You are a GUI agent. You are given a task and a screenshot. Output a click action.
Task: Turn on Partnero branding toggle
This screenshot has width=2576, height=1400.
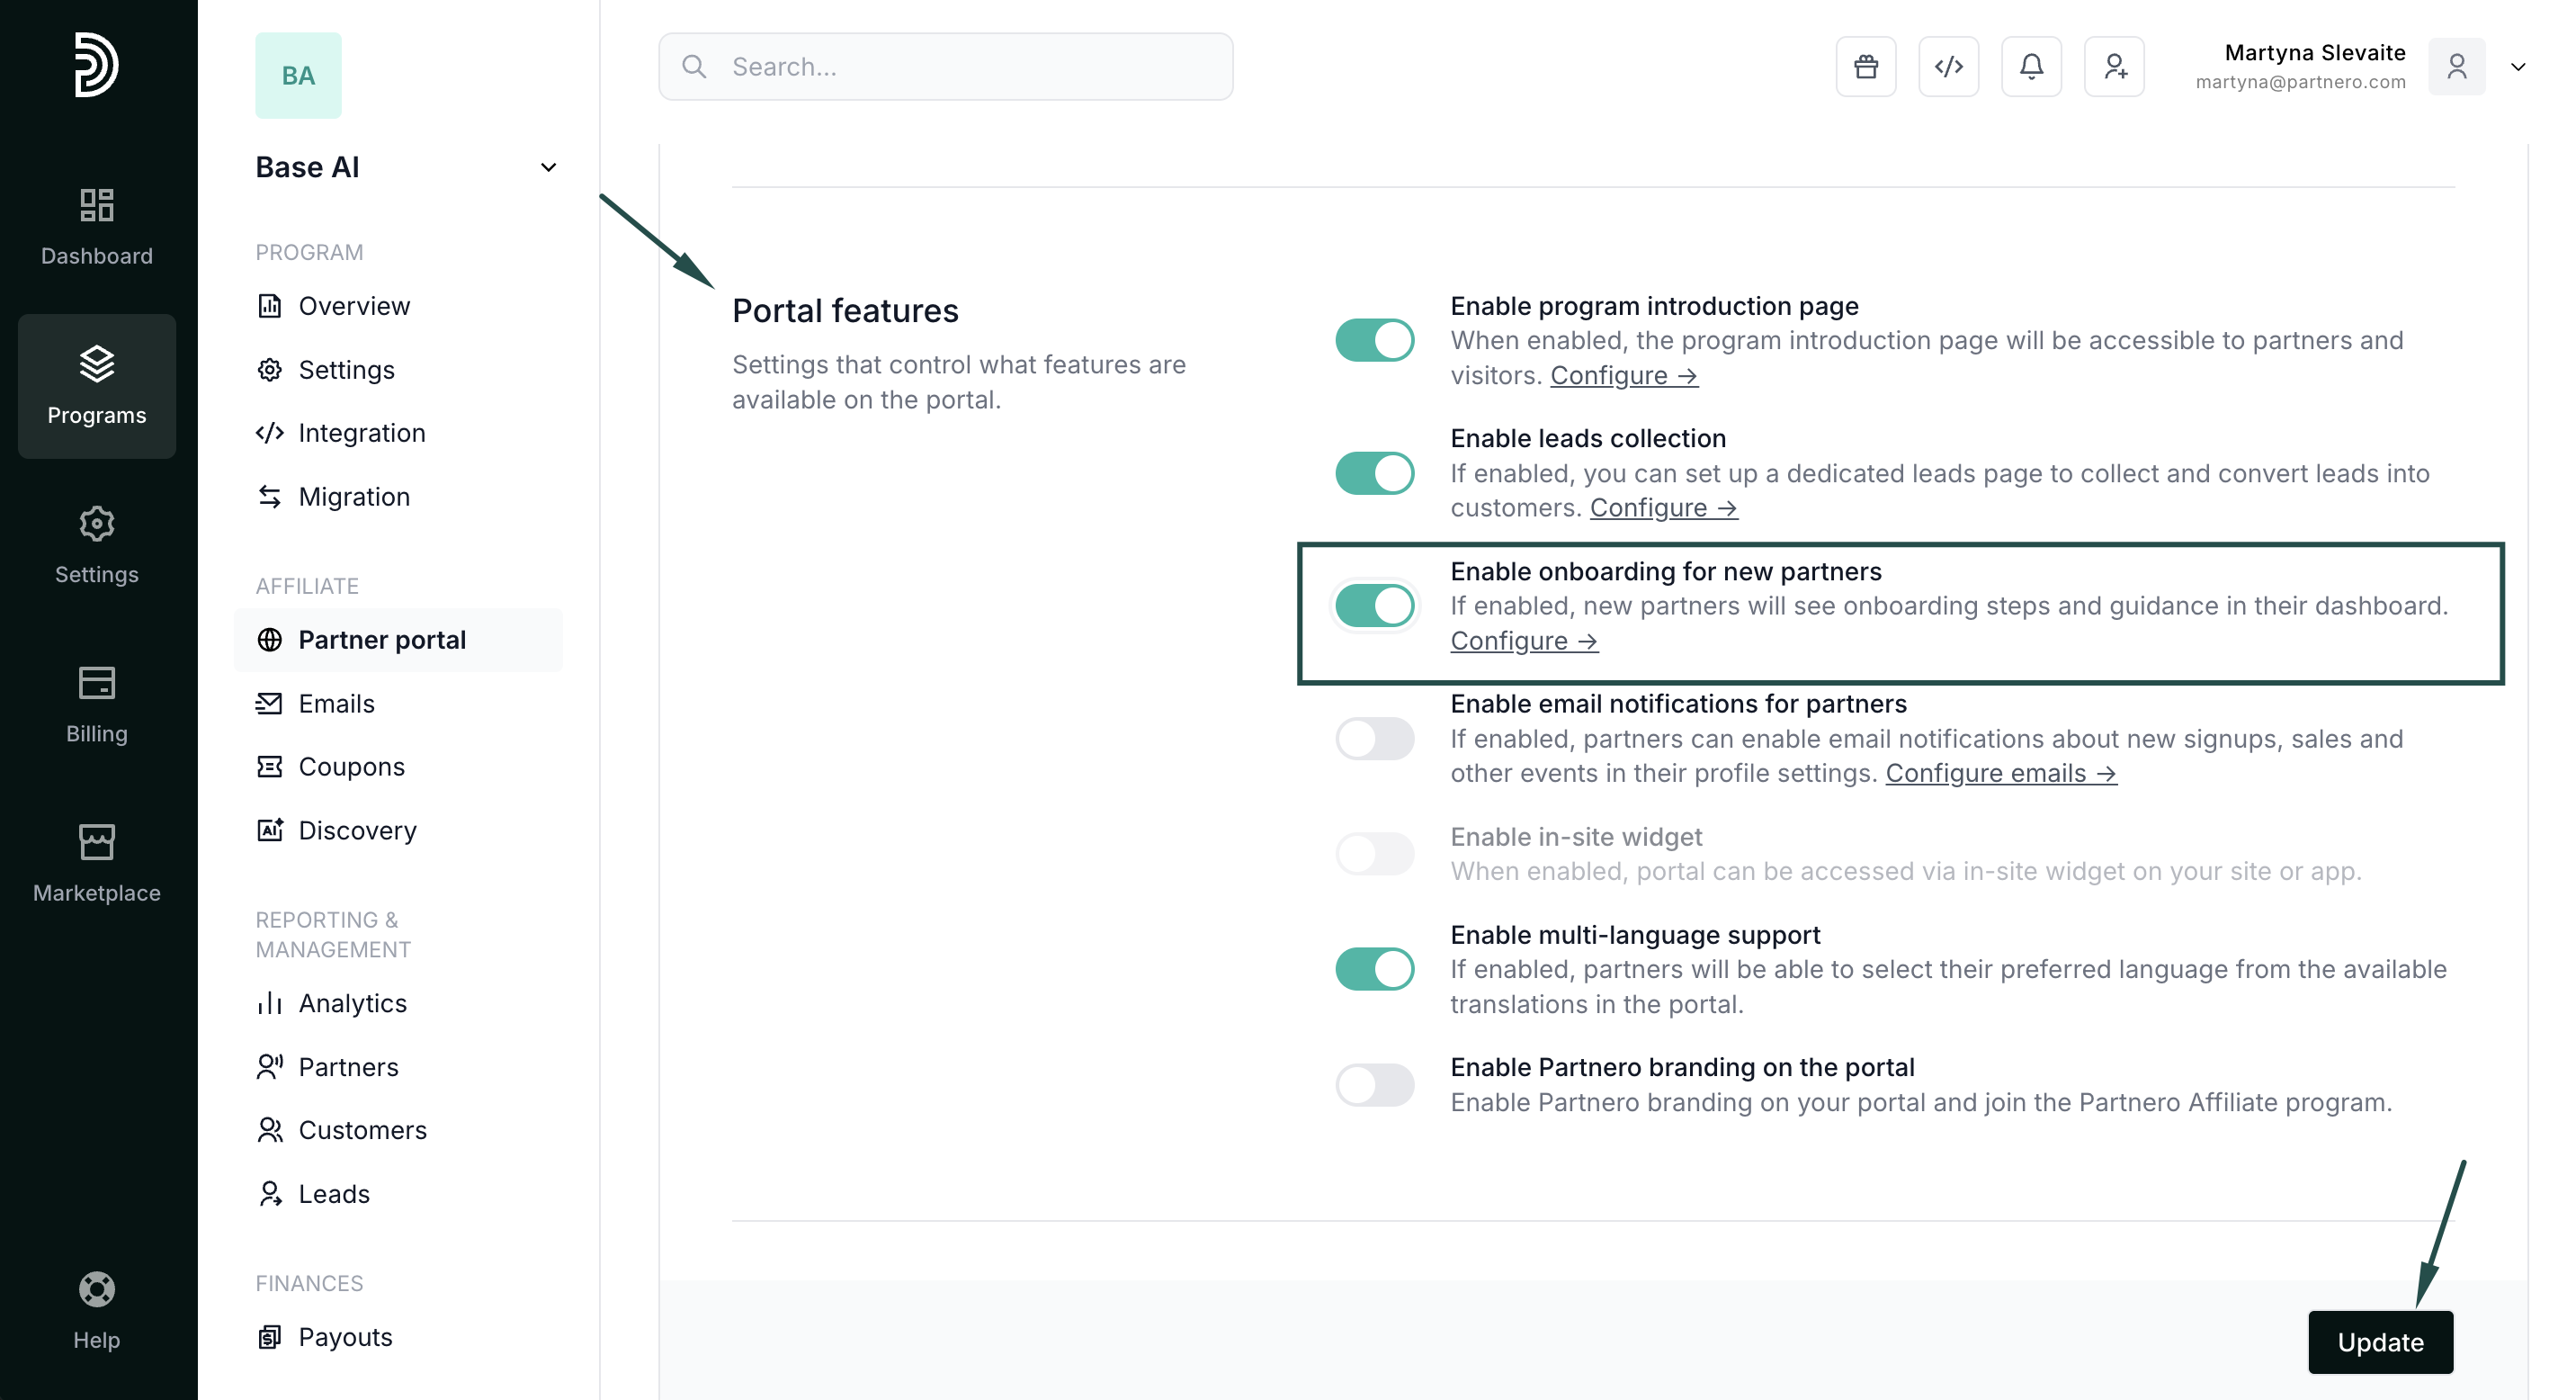tap(1374, 1085)
